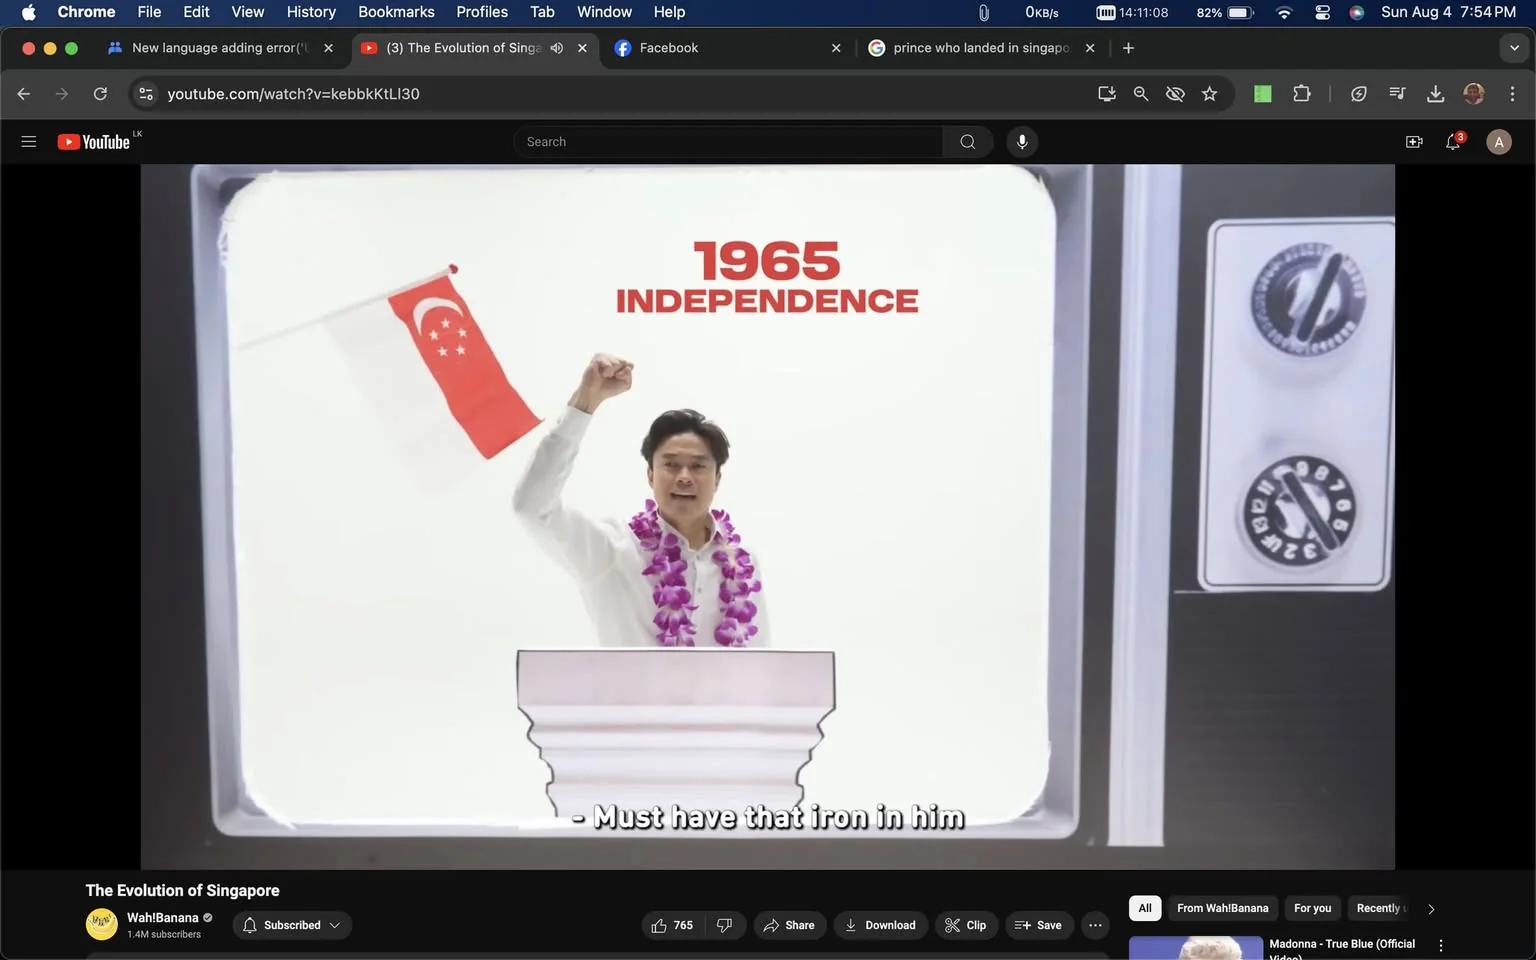
Task: Open the zoom magnifier icon in the address bar
Action: (x=1140, y=94)
